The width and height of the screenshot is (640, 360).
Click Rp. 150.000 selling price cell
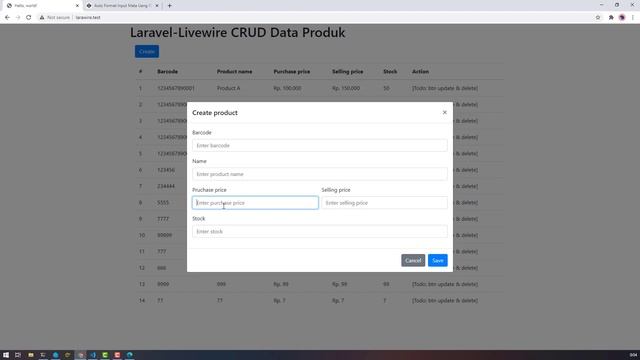coord(346,88)
